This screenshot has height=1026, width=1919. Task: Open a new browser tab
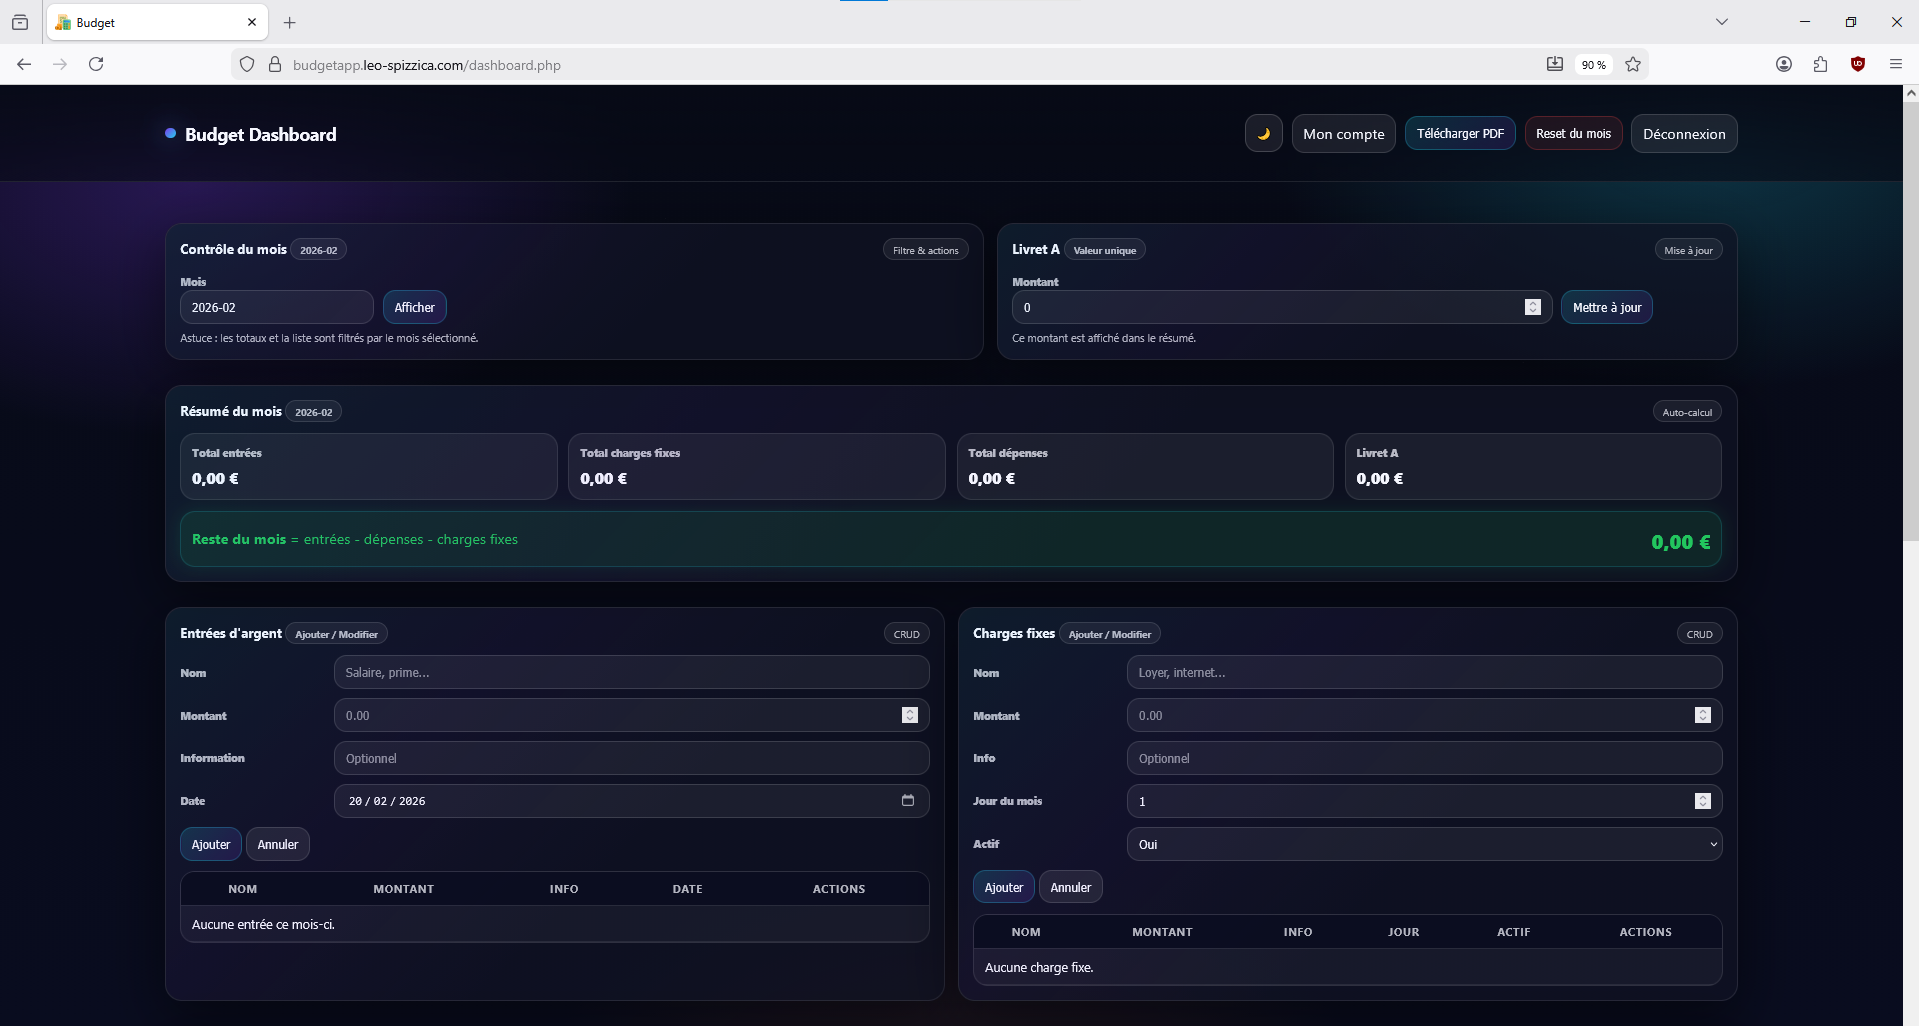click(290, 22)
